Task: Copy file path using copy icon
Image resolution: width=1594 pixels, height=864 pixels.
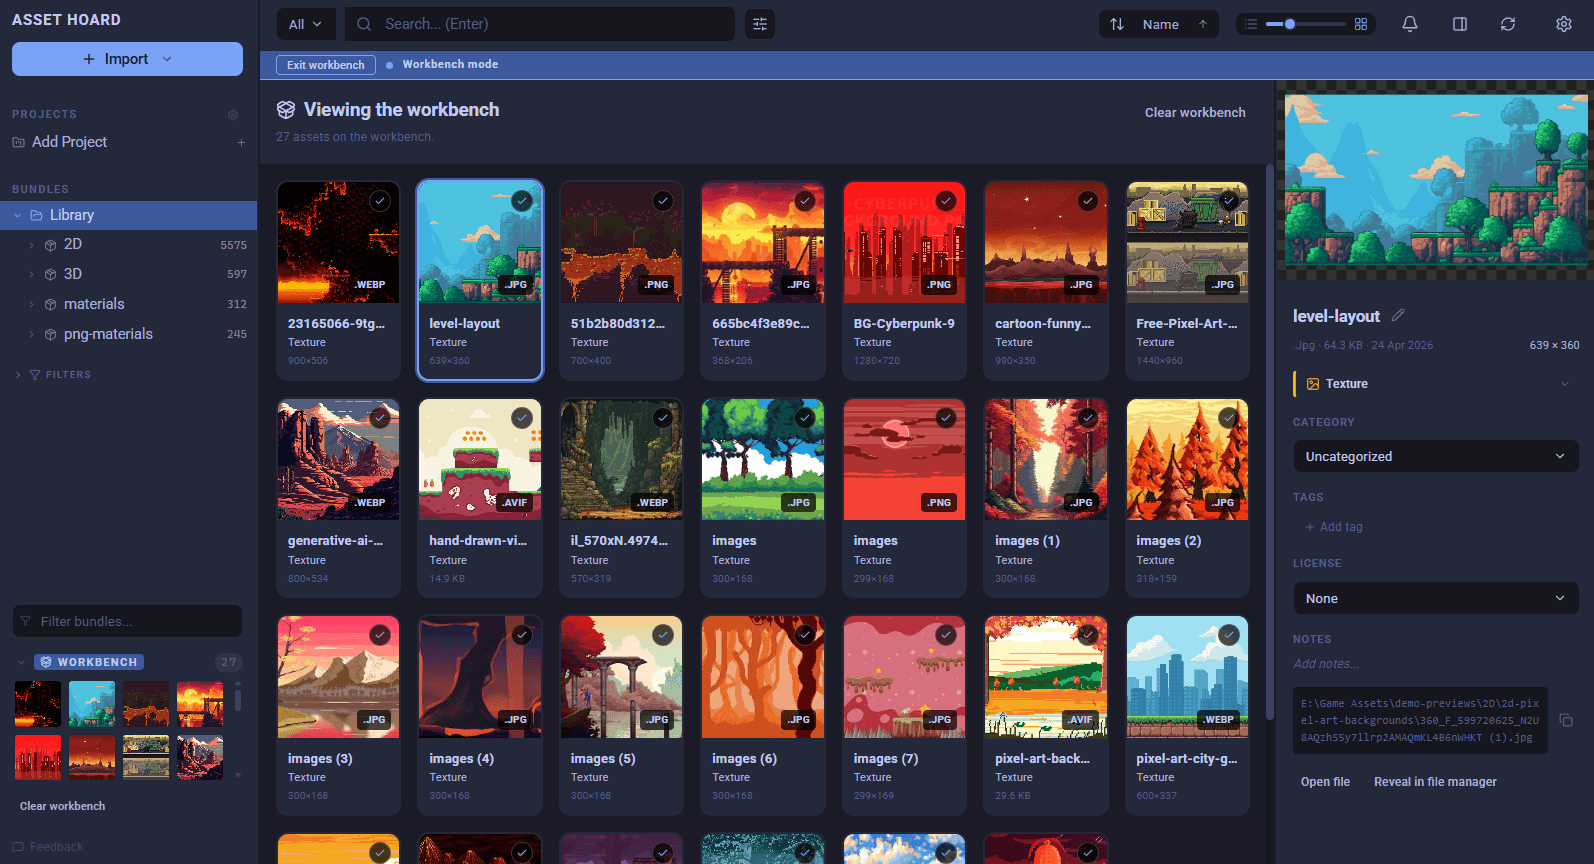Action: coord(1566,720)
